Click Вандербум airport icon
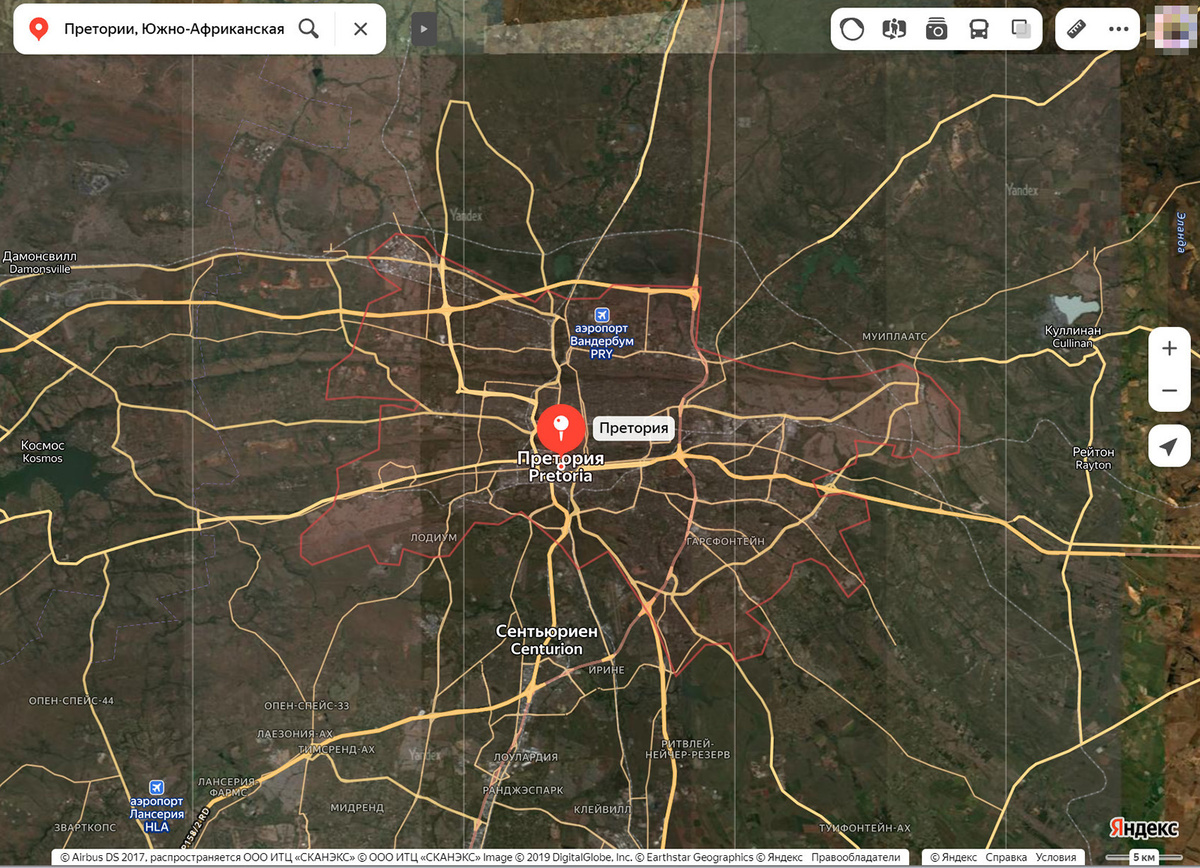This screenshot has width=1200, height=868. 602,316
